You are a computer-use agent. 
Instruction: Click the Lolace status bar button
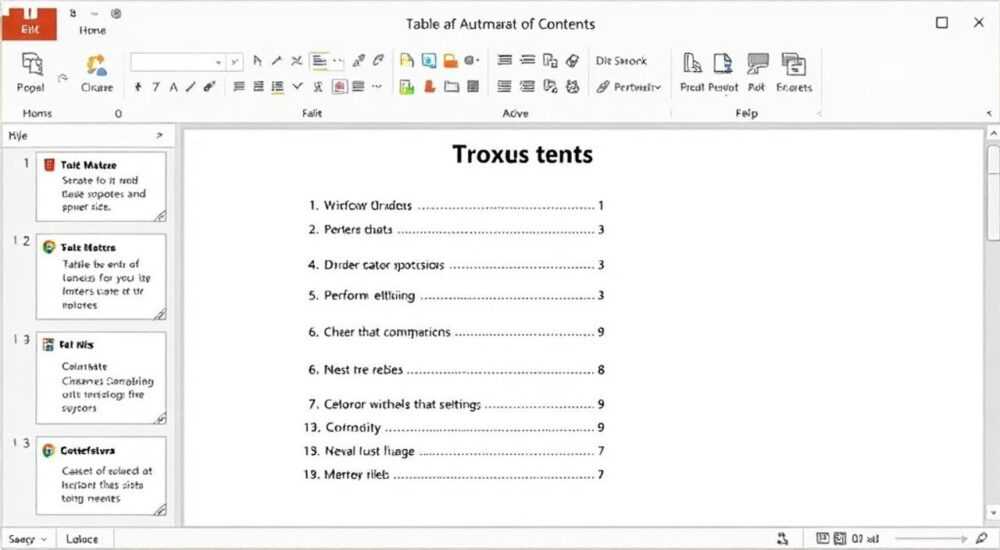(82, 539)
